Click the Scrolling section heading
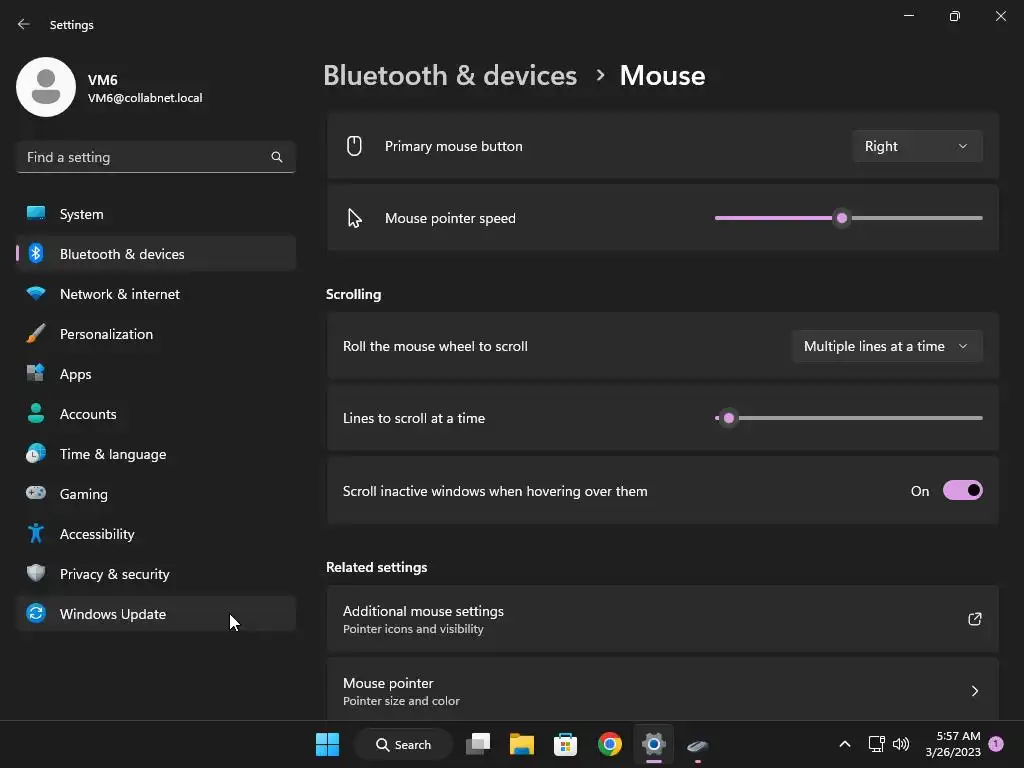Viewport: 1024px width, 768px height. (353, 294)
